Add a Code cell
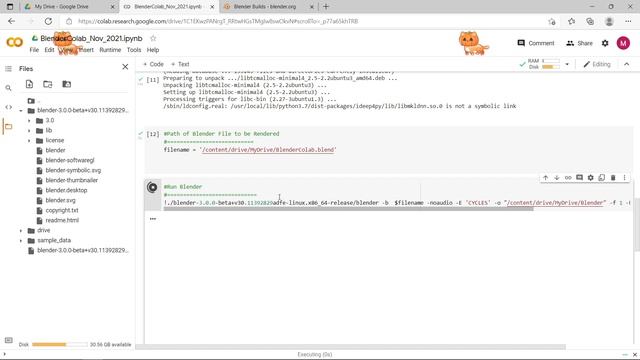Image resolution: width=640 pixels, height=360 pixels. [x=153, y=64]
